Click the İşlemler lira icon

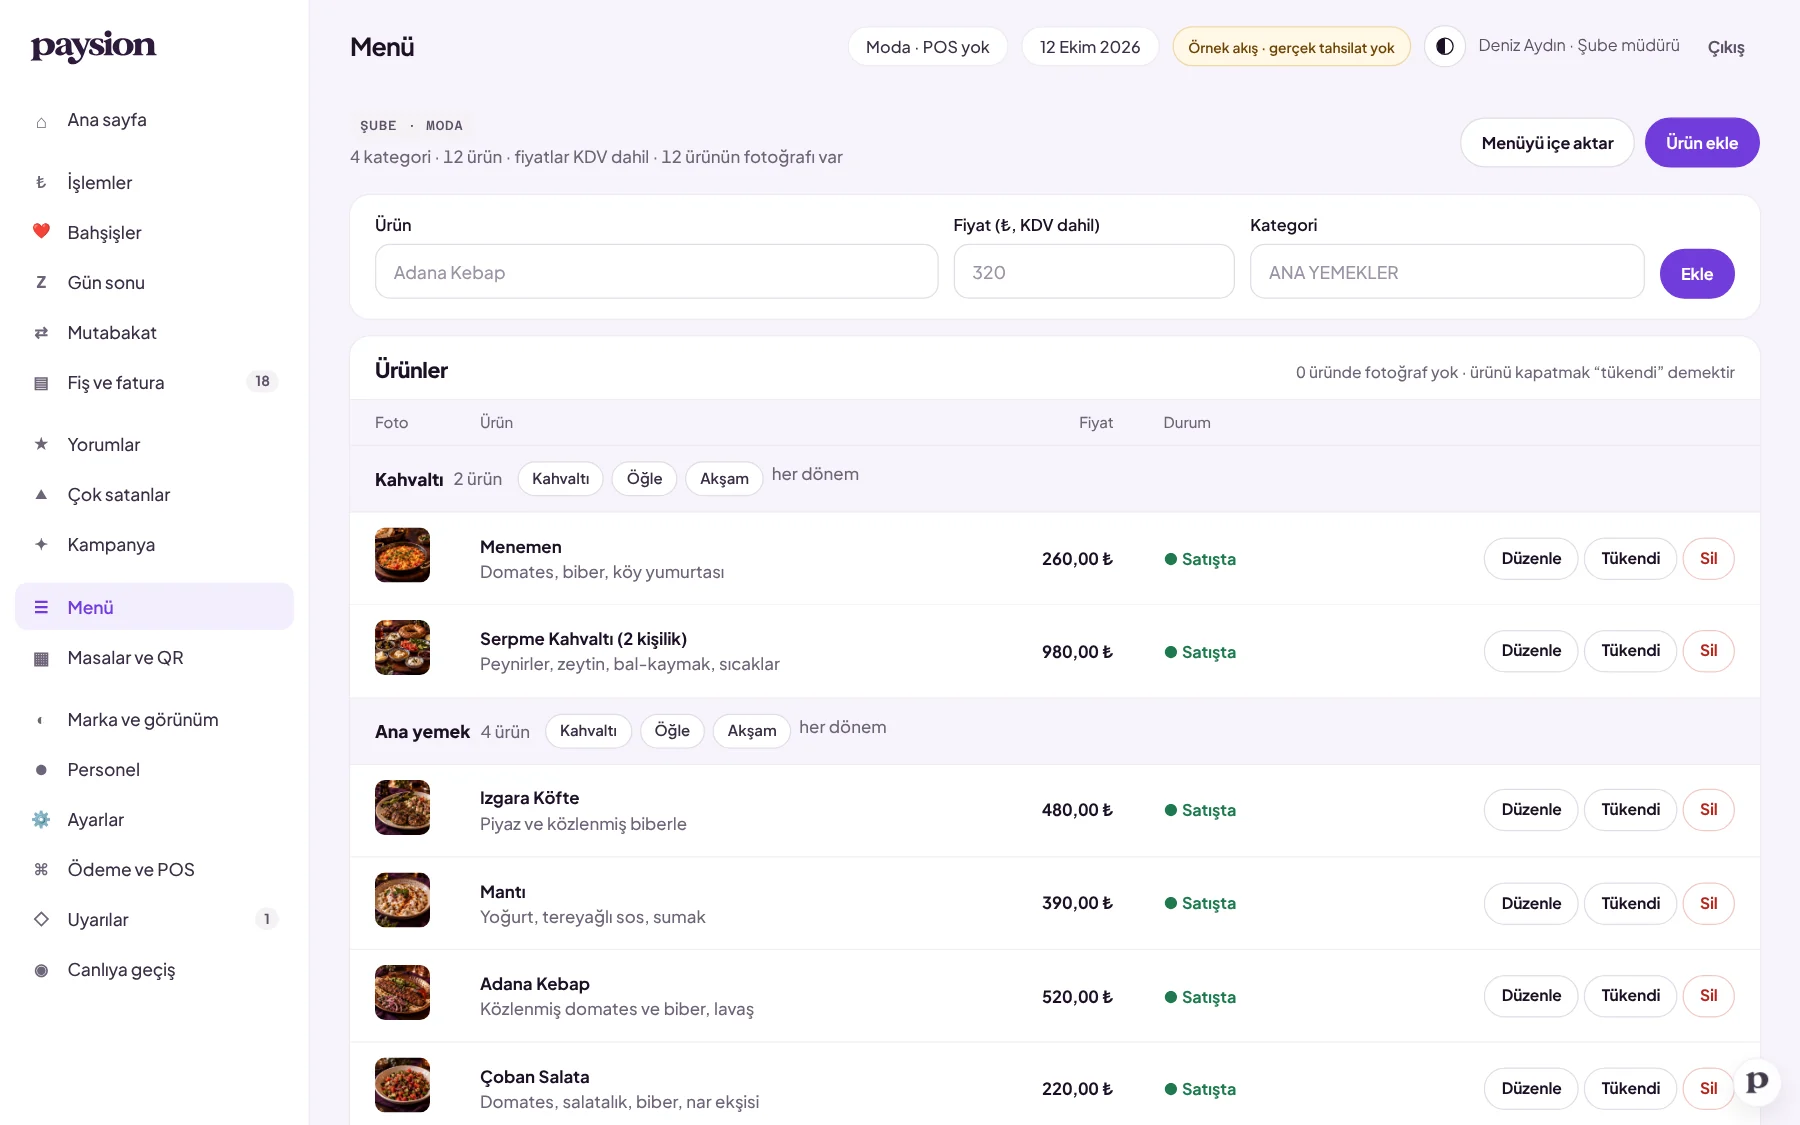[41, 183]
